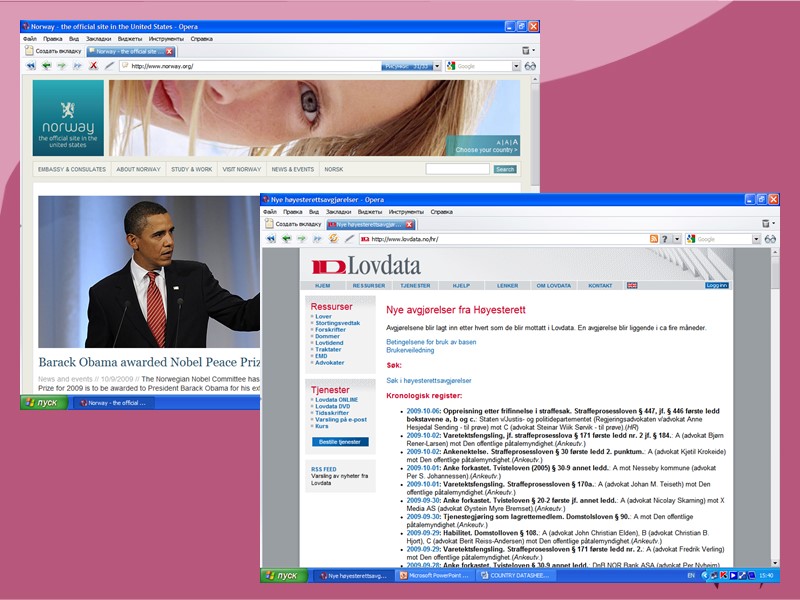This screenshot has height=600, width=800.
Task: Reload the Lovdata page
Action: [333, 239]
